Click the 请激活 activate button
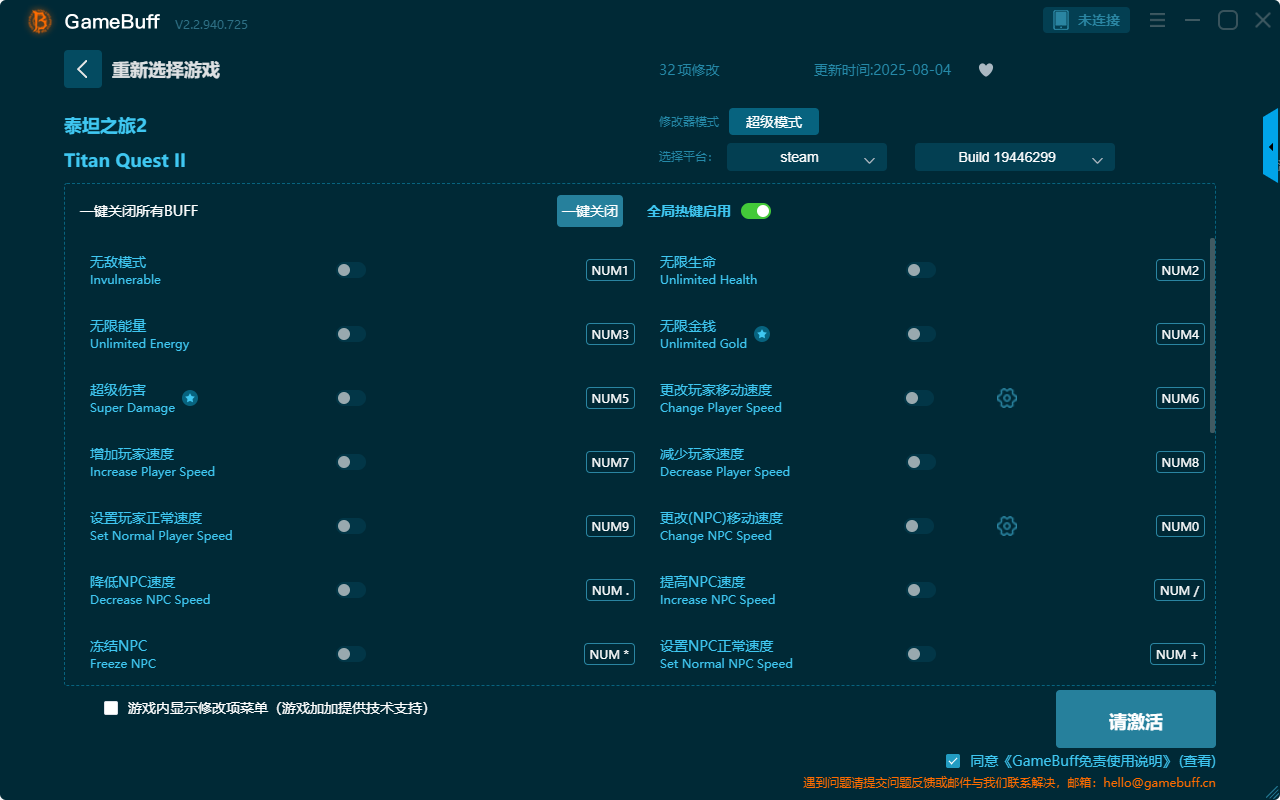Viewport: 1280px width, 800px height. pos(1136,719)
